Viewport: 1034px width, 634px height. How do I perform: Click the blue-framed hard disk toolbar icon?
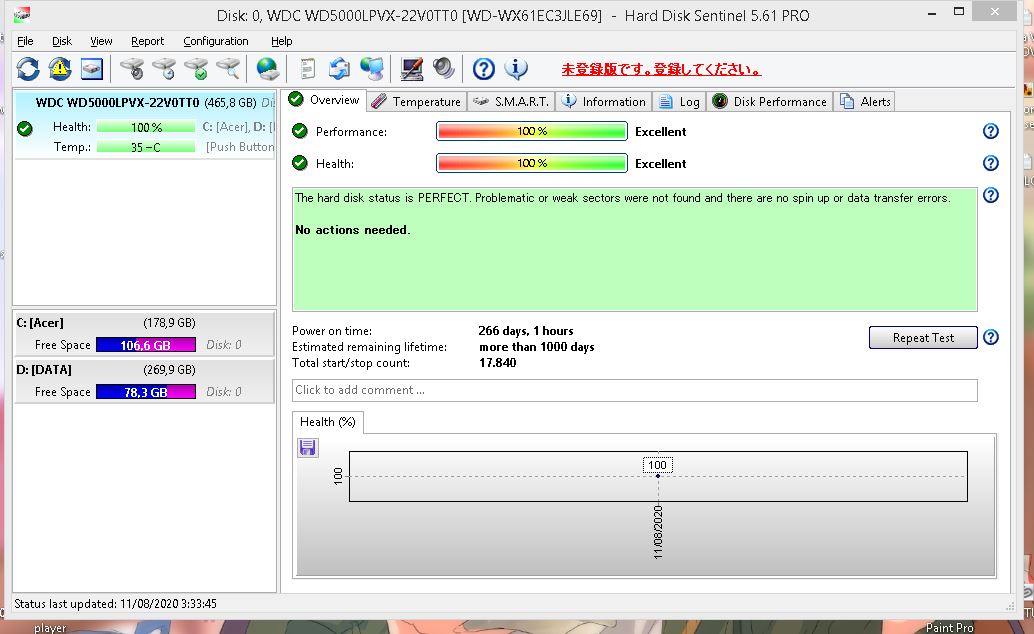(92, 69)
